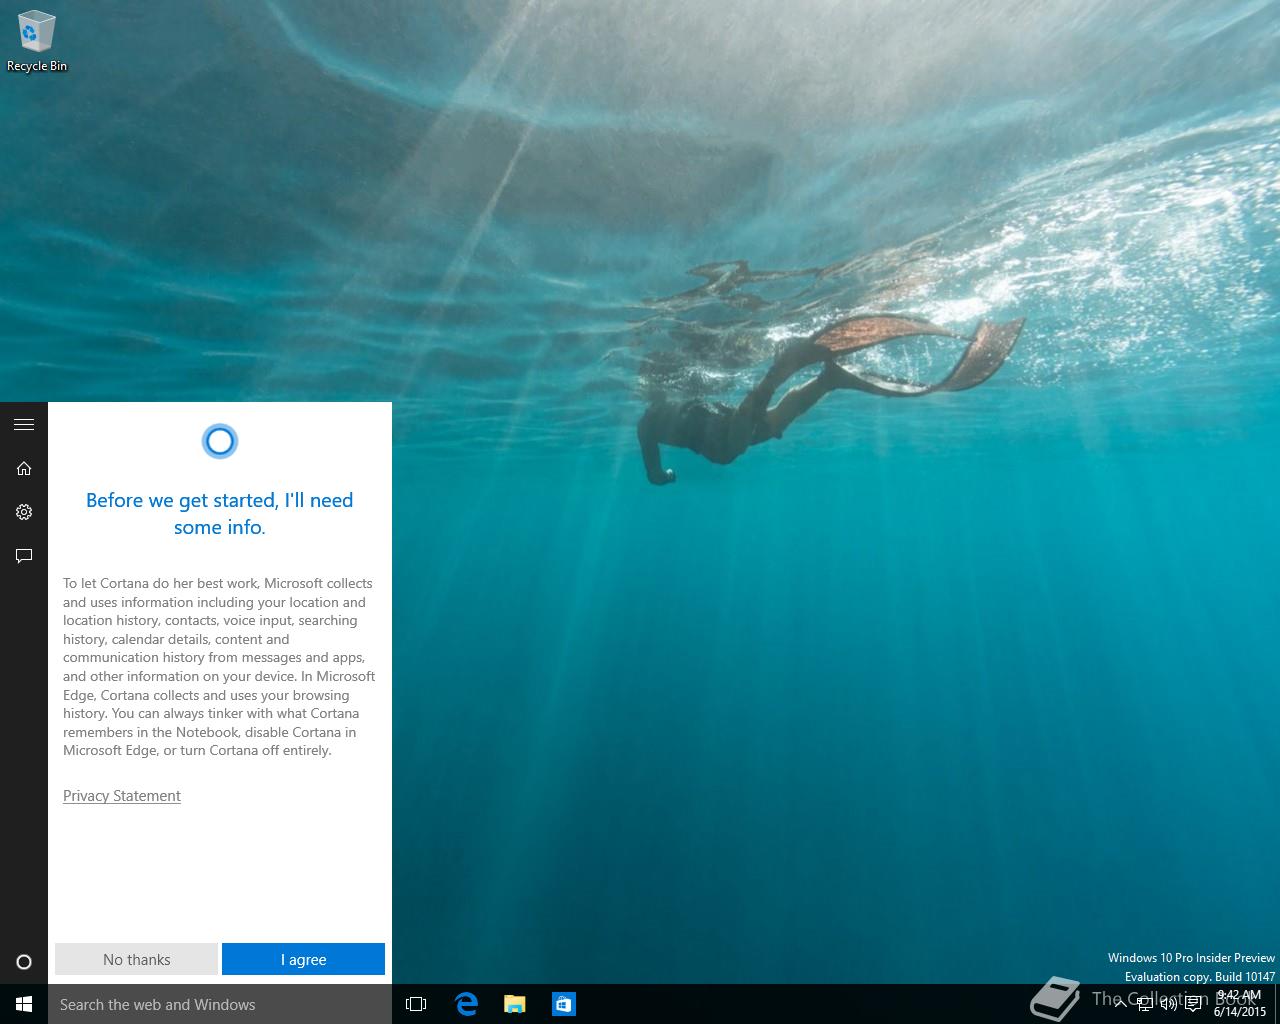
Task: Go to Cortana Home
Action: click(x=24, y=468)
